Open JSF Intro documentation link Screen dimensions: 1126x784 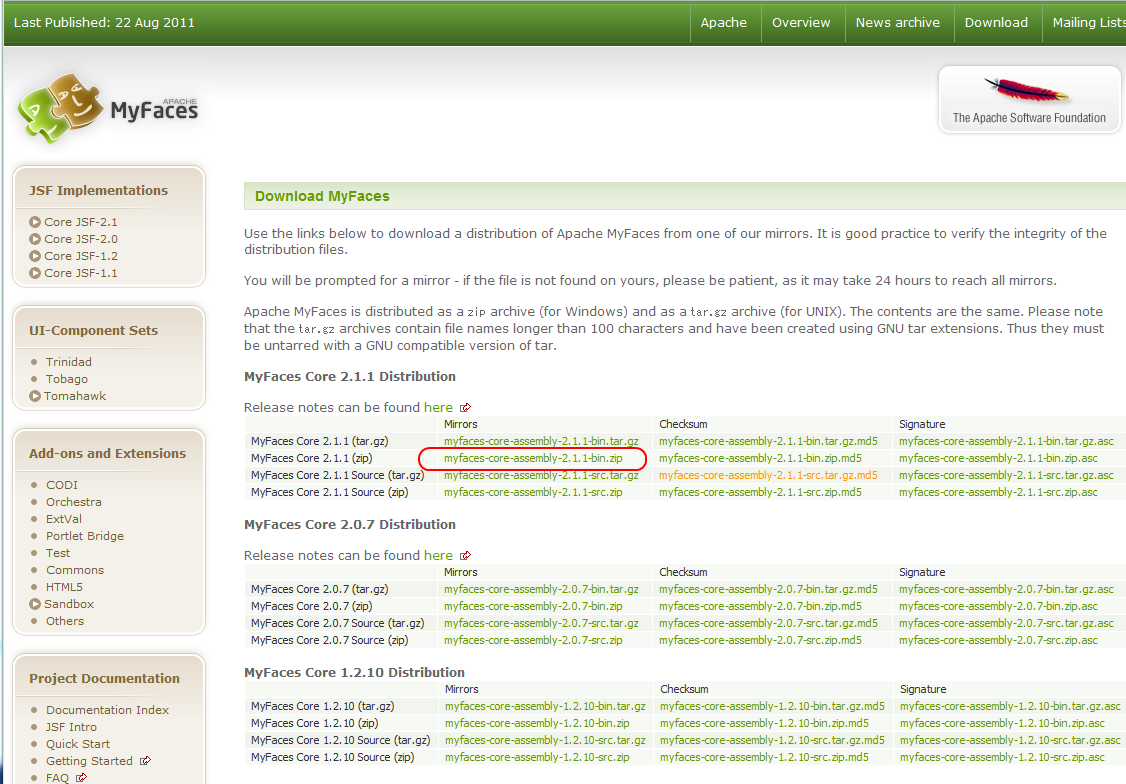(x=71, y=727)
